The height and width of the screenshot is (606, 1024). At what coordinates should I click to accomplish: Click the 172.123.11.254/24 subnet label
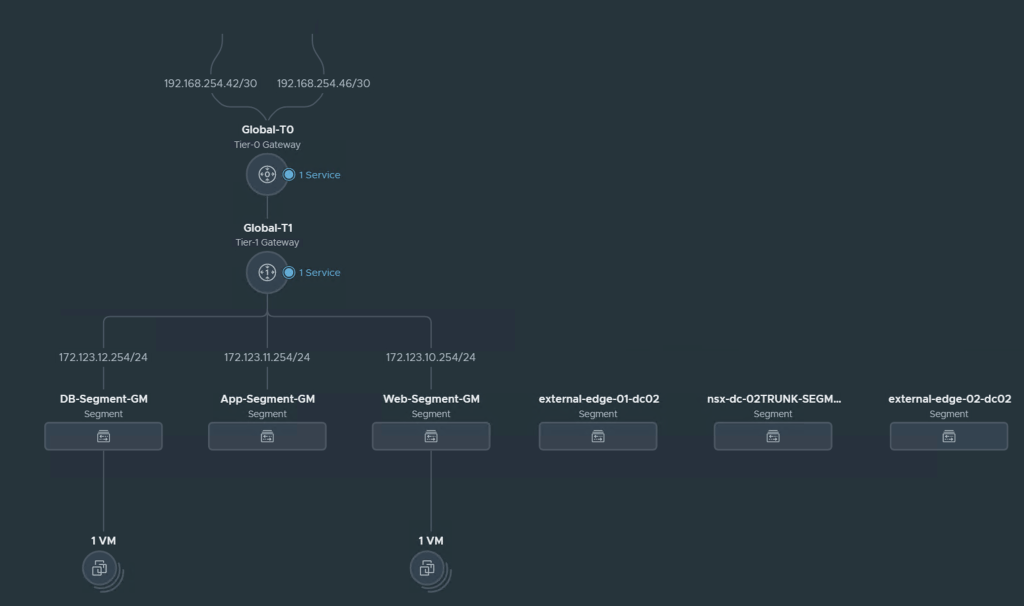point(267,357)
